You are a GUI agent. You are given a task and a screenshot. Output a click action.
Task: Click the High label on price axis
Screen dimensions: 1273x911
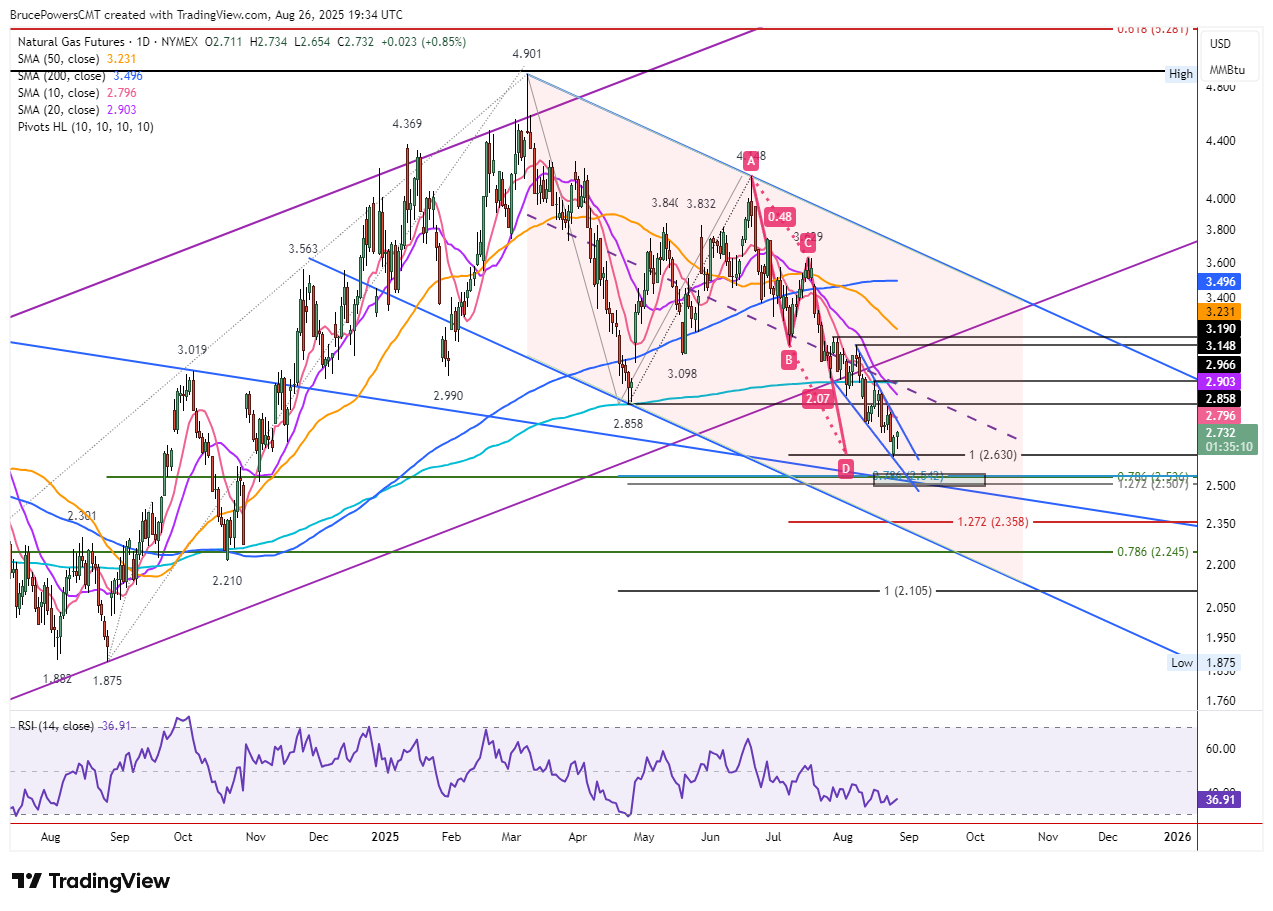point(1181,74)
